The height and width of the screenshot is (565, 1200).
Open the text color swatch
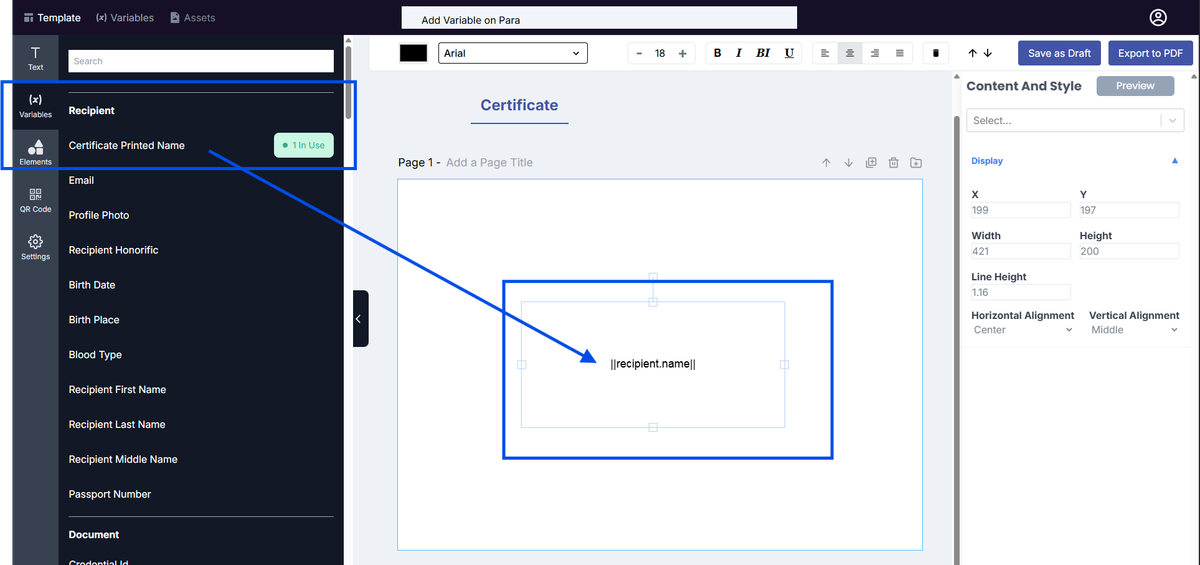413,53
